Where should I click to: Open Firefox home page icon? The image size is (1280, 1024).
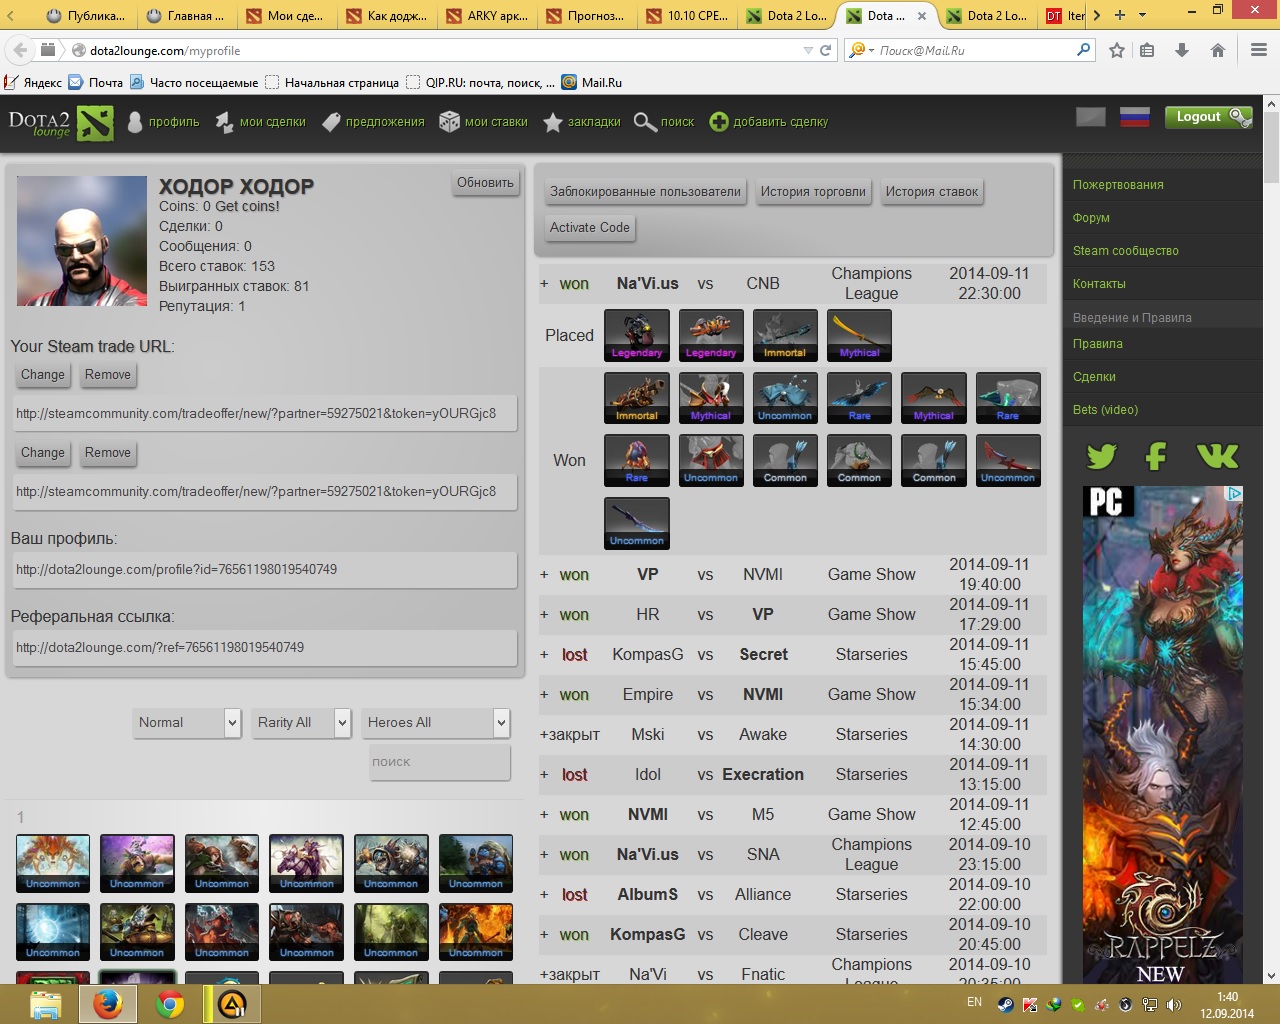(1218, 50)
